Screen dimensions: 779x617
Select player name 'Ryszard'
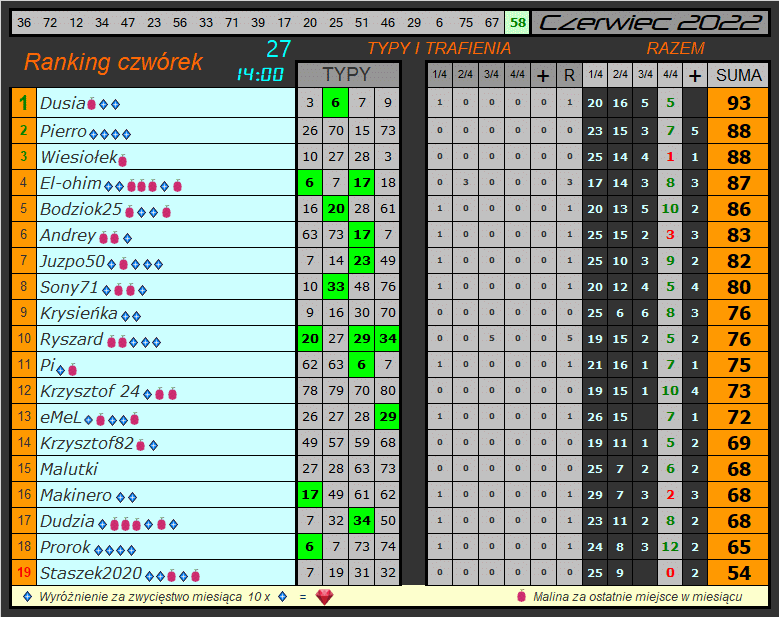tap(72, 339)
